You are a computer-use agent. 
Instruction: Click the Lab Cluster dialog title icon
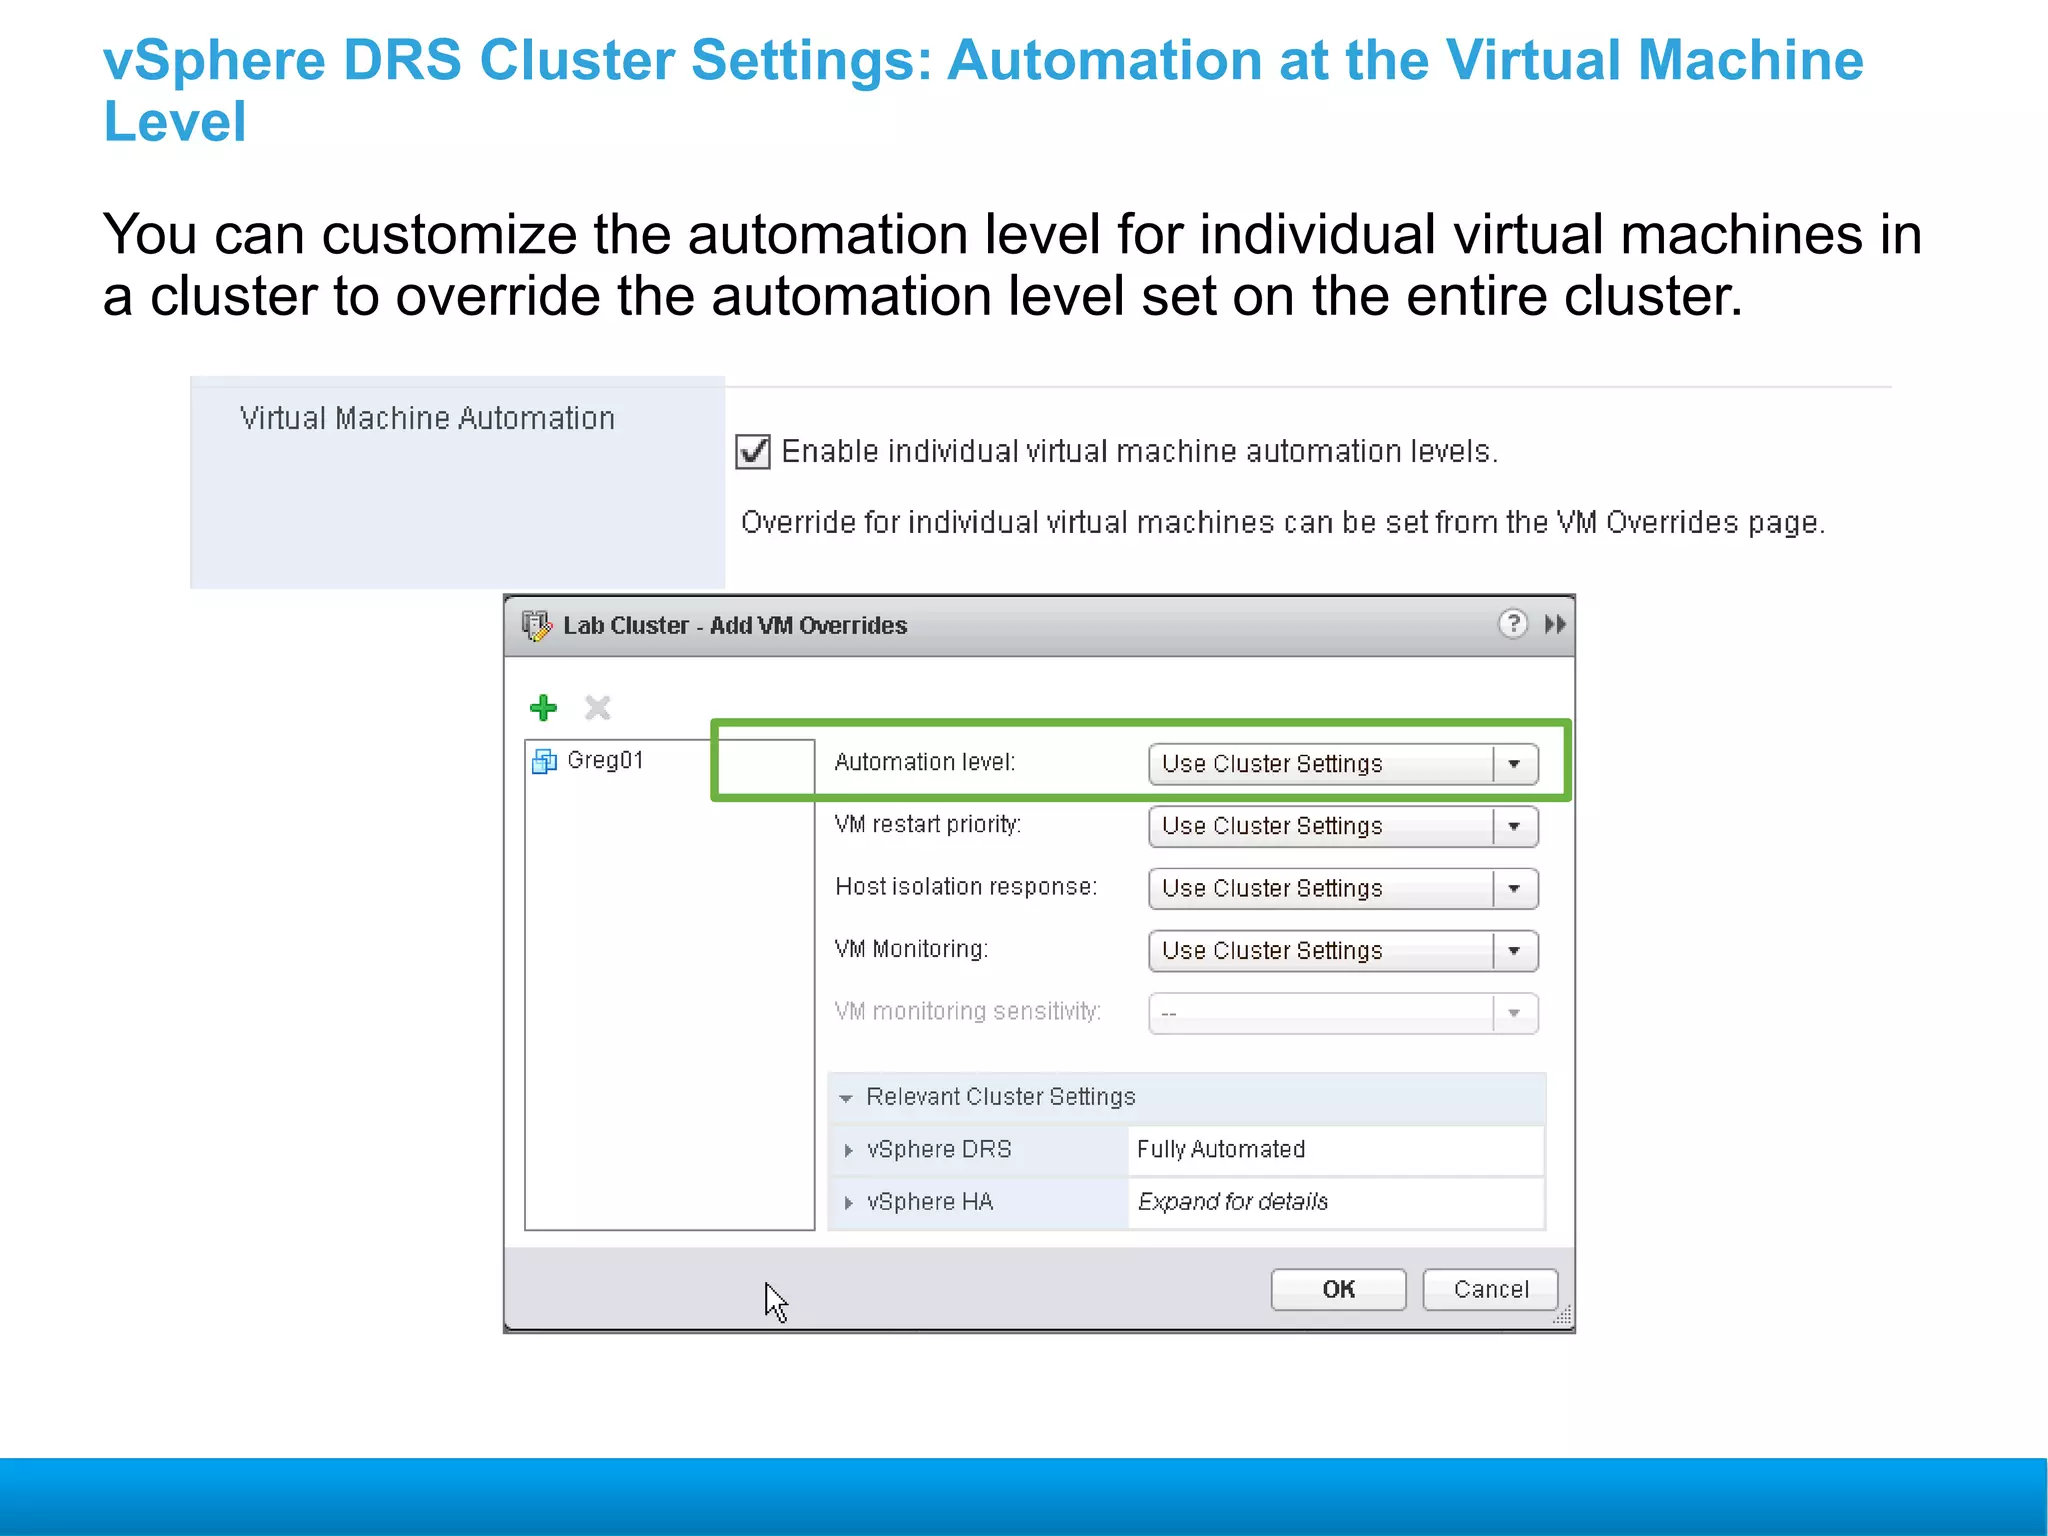[x=537, y=626]
